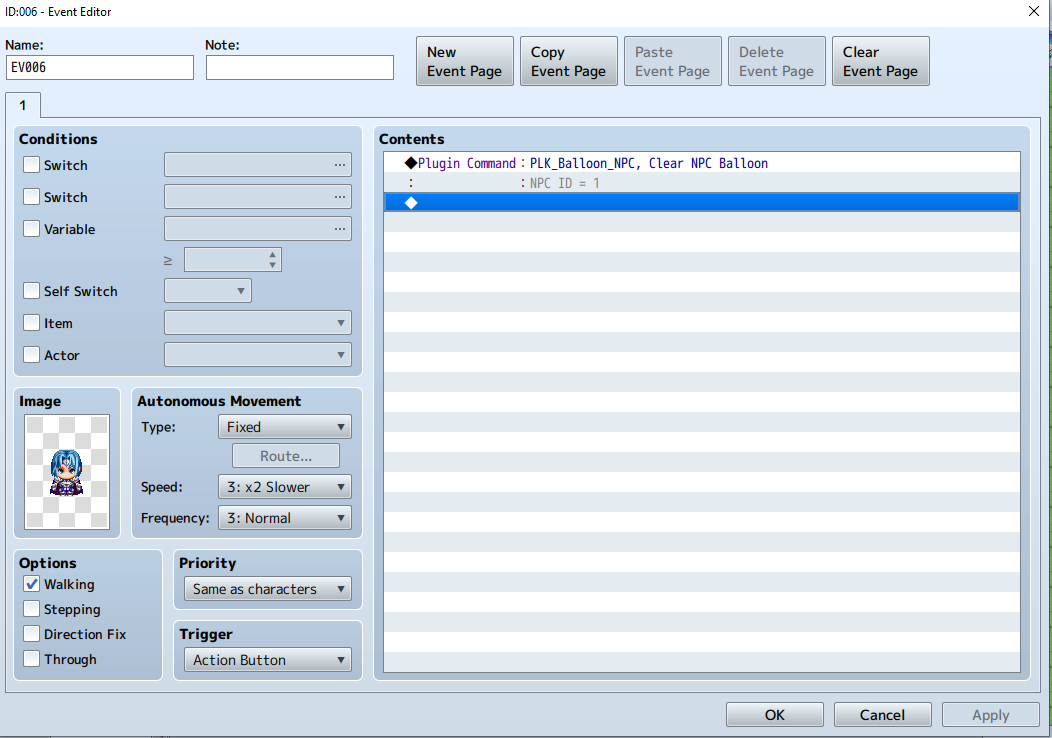Click the diamond marker on Plugin Command line
1052x738 pixels.
pos(411,163)
